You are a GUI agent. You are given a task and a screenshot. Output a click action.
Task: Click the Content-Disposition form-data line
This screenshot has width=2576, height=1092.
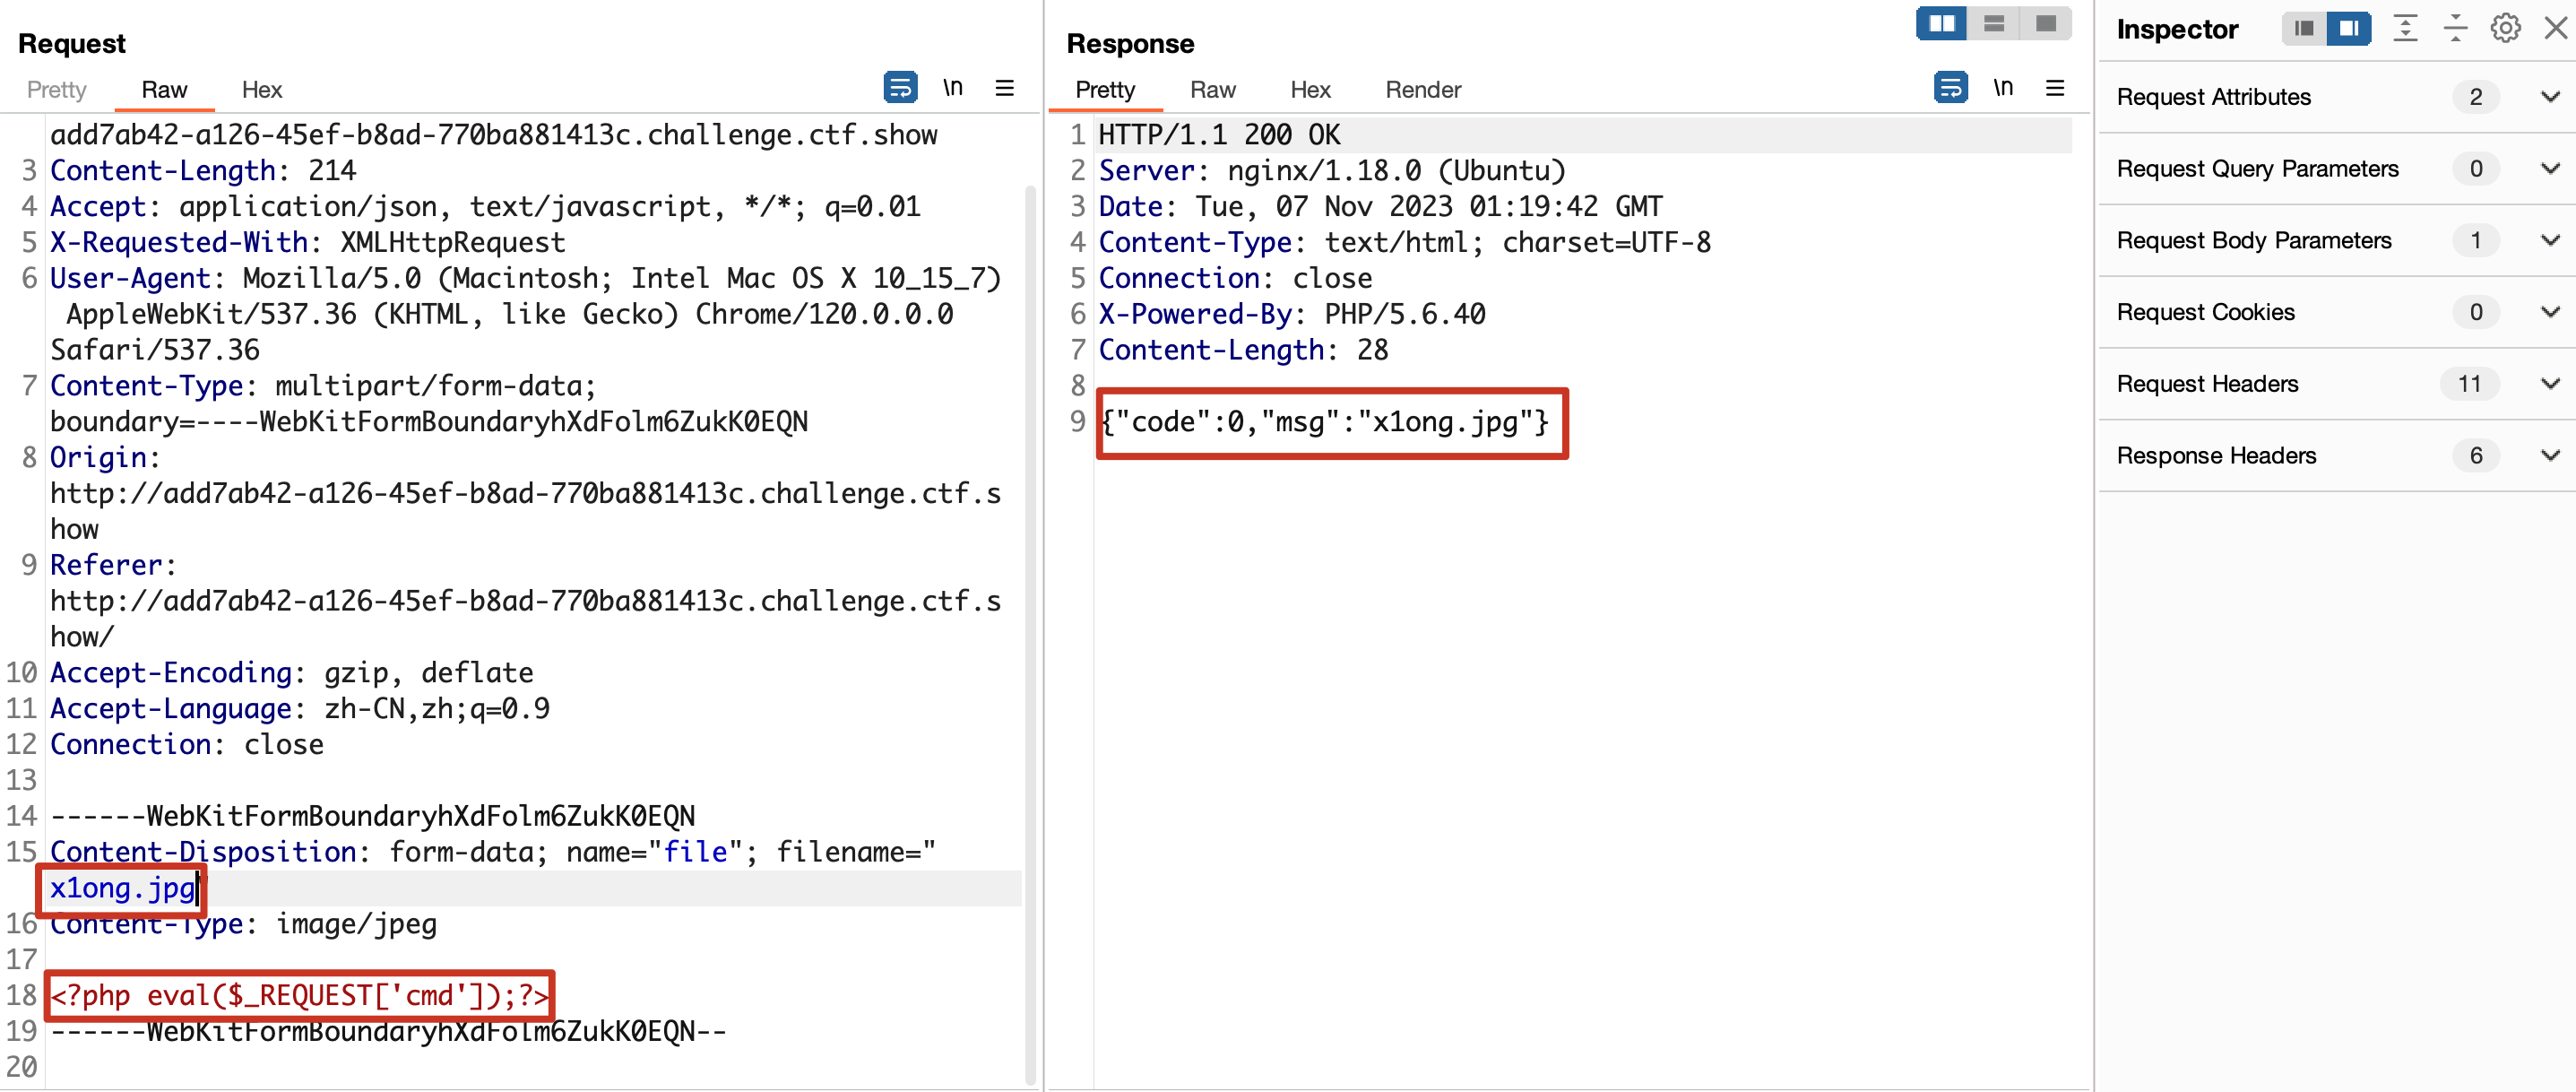coord(493,852)
